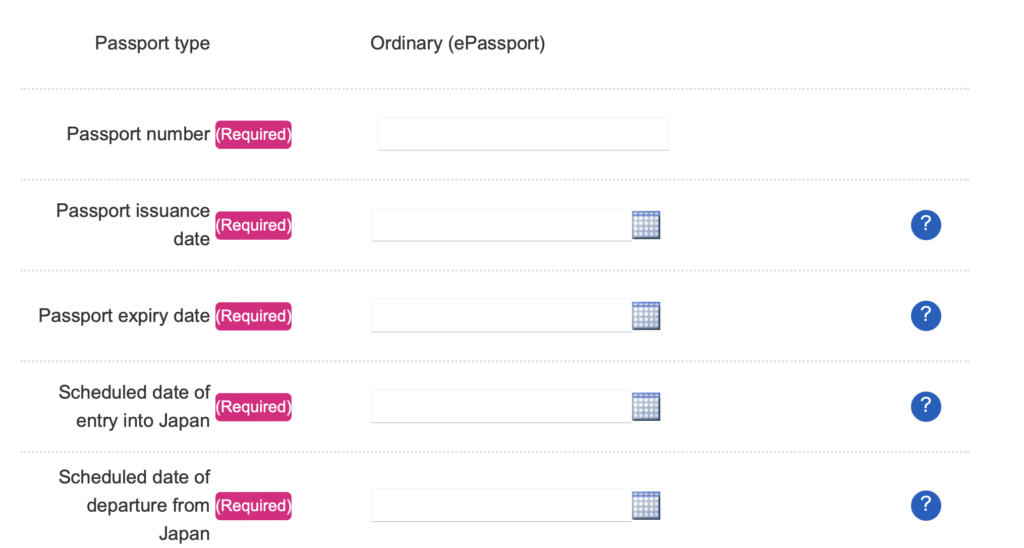Click the Scheduled date of entry label
Image resolution: width=1024 pixels, height=548 pixels.
134,406
